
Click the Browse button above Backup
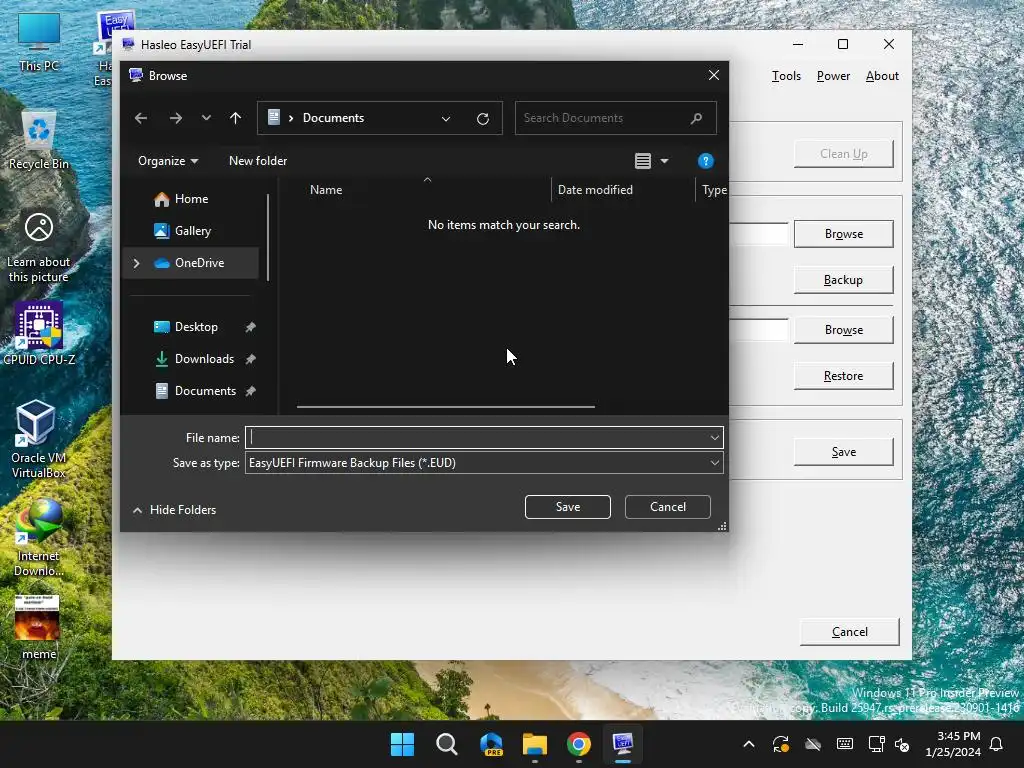tap(843, 234)
